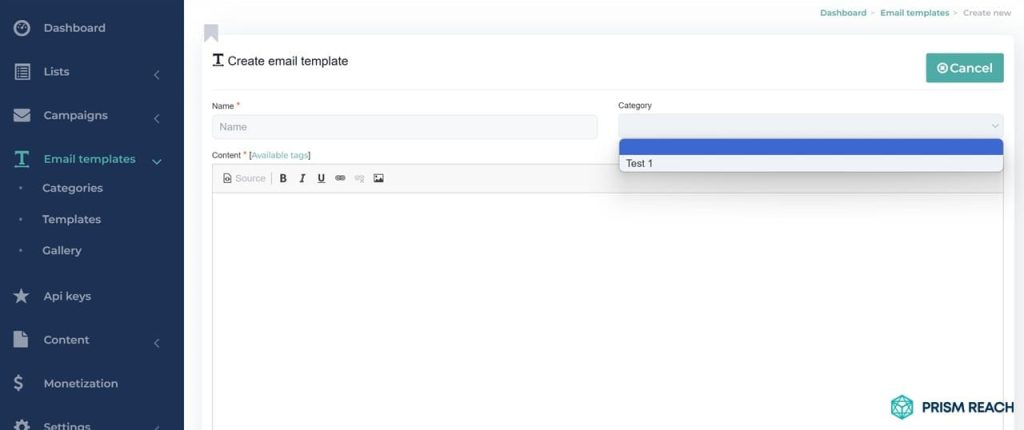Switch the editor to Source view

click(x=244, y=178)
